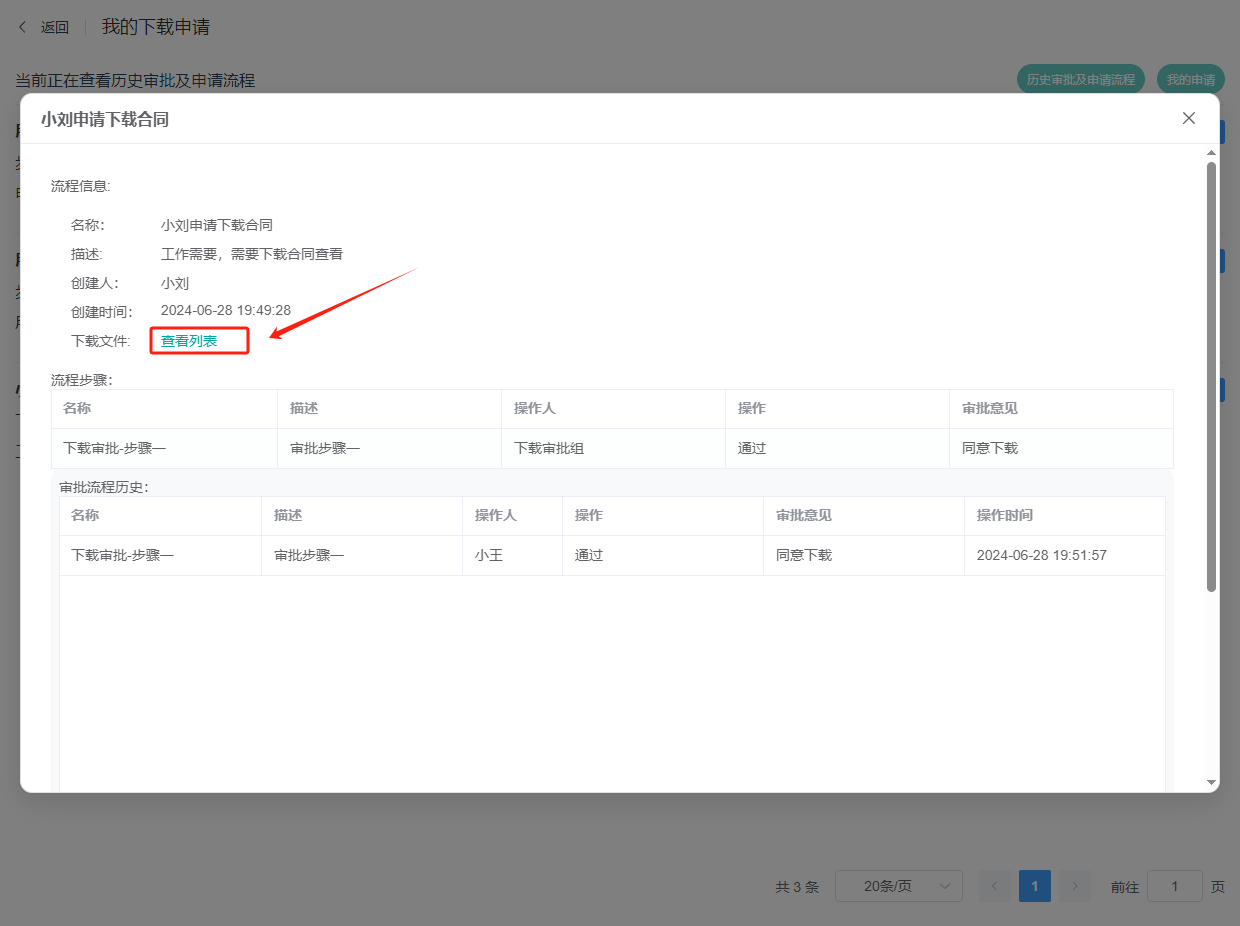Select the 小王 operator cell in history table
1240x926 pixels.
[x=489, y=555]
